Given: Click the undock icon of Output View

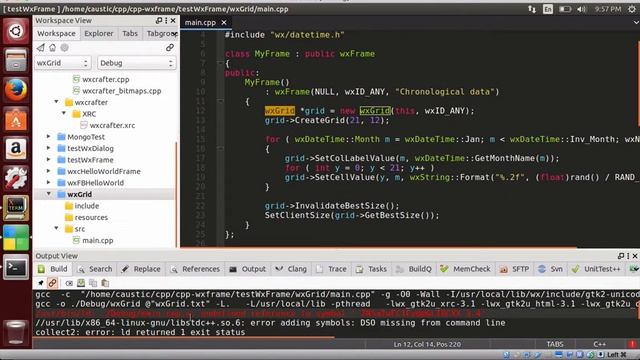Looking at the screenshot, I should click(x=621, y=256).
